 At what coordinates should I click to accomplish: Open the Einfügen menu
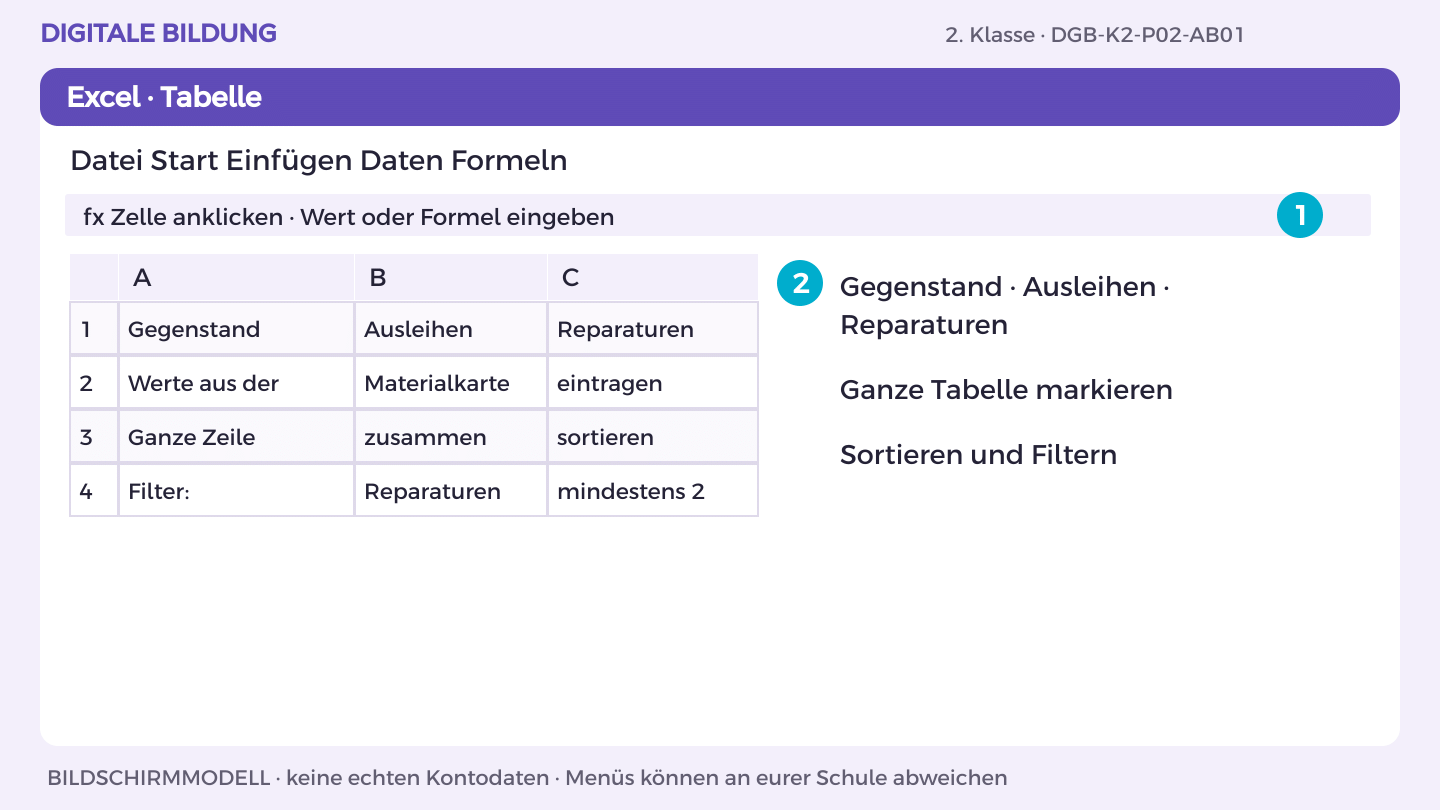point(289,161)
